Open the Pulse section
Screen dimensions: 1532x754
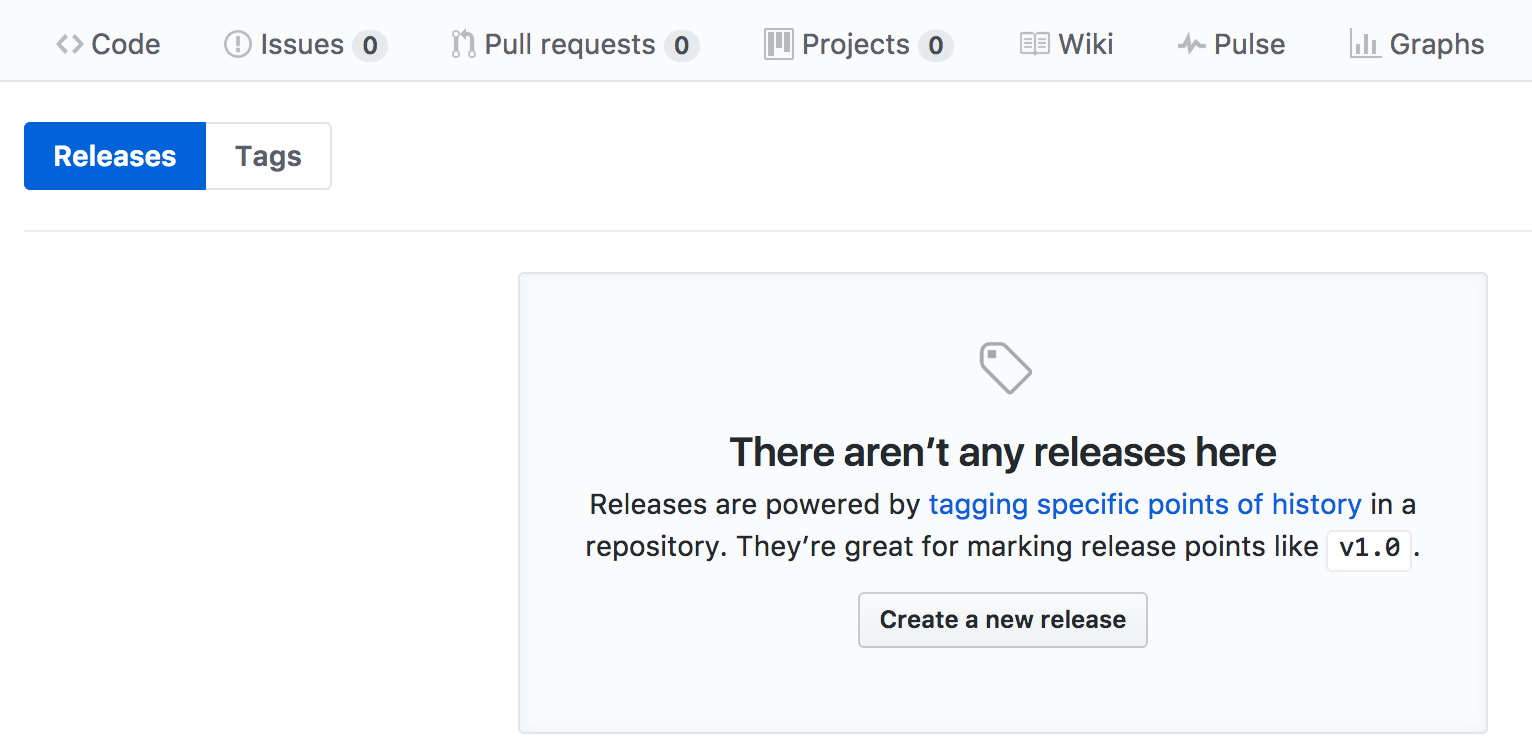pyautogui.click(x=1233, y=43)
